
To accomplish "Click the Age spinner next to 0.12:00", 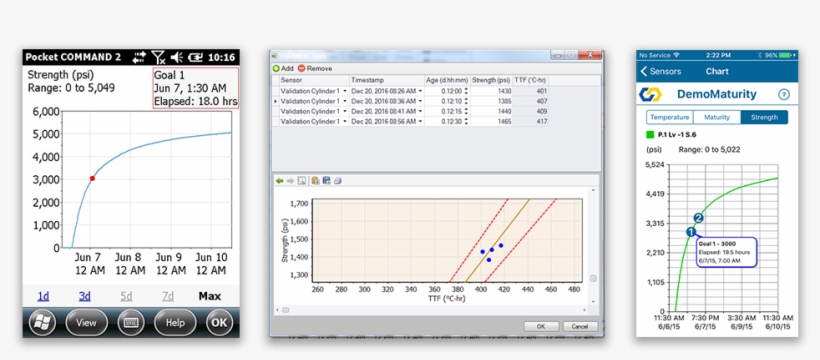I will point(466,91).
